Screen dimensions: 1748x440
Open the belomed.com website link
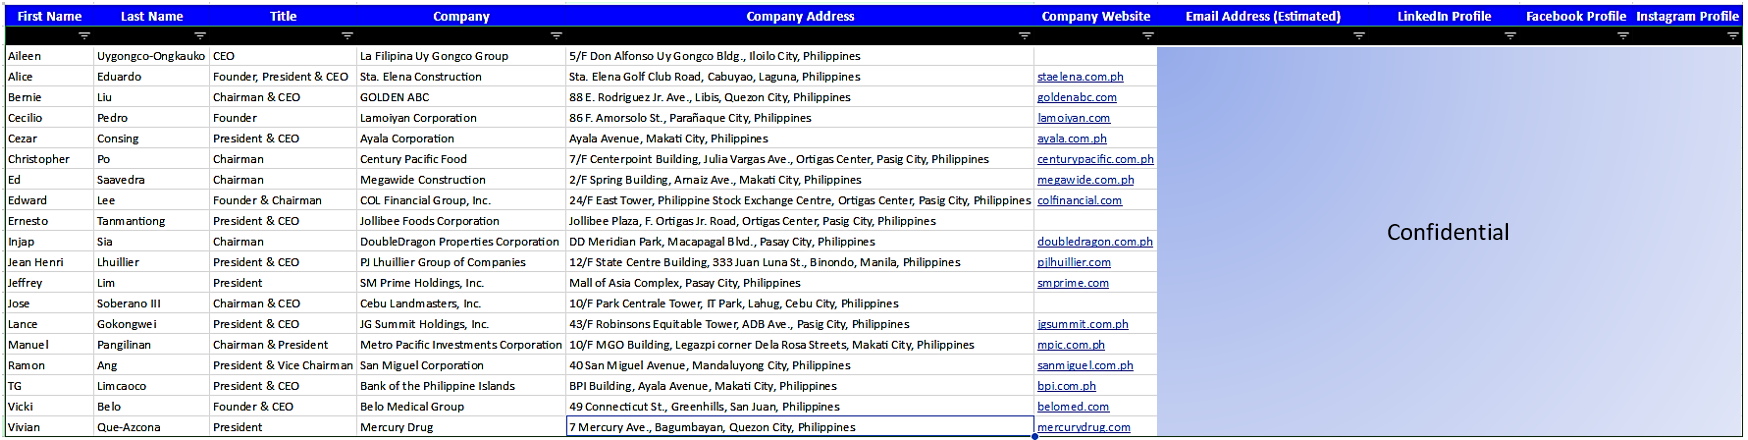coord(1073,407)
